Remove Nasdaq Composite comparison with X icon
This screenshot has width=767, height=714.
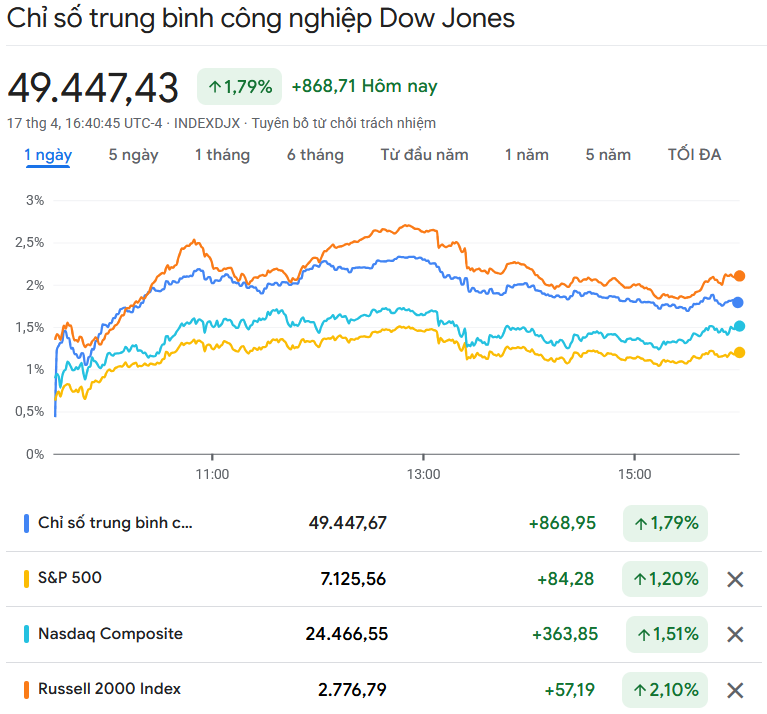point(735,634)
